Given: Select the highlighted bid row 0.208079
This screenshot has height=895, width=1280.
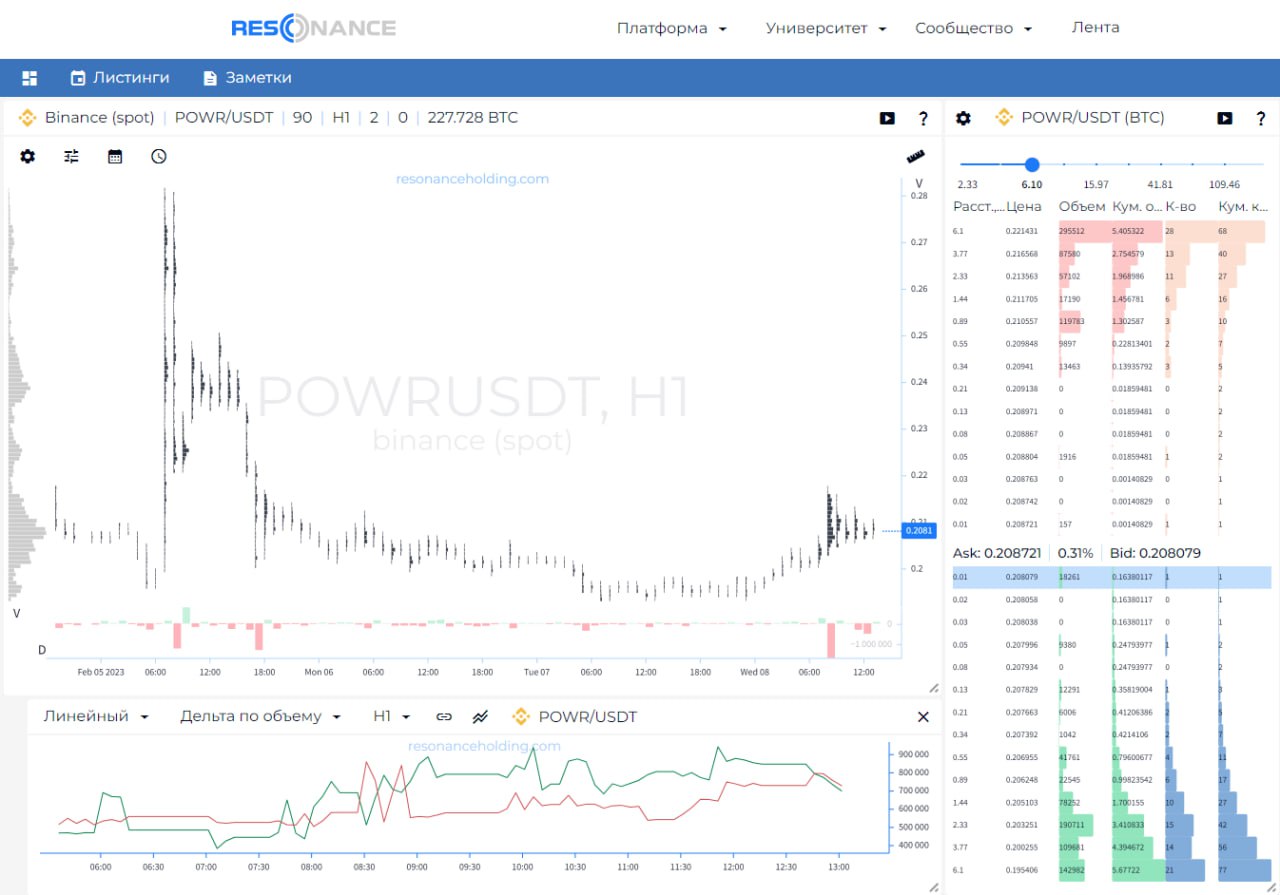Looking at the screenshot, I should click(x=1112, y=577).
